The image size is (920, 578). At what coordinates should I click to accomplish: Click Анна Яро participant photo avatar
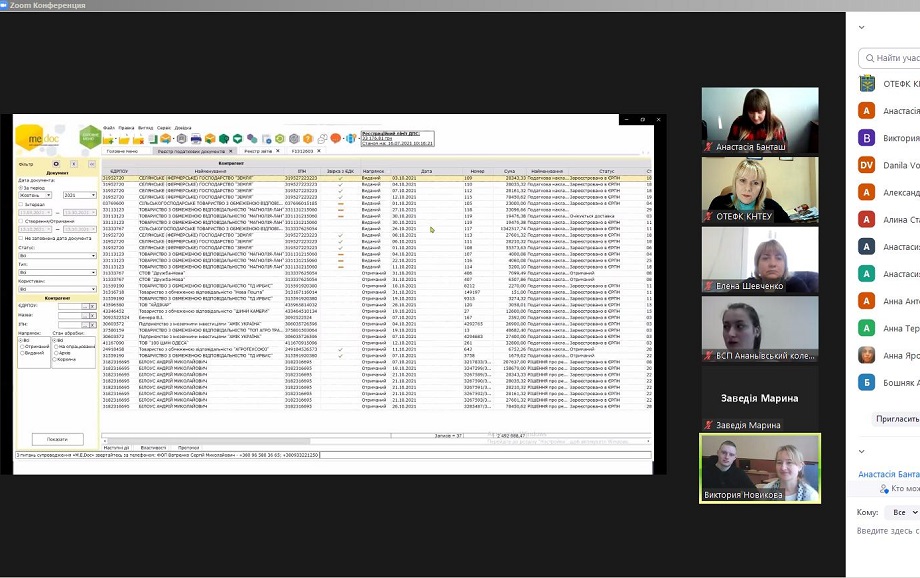[x=867, y=355]
